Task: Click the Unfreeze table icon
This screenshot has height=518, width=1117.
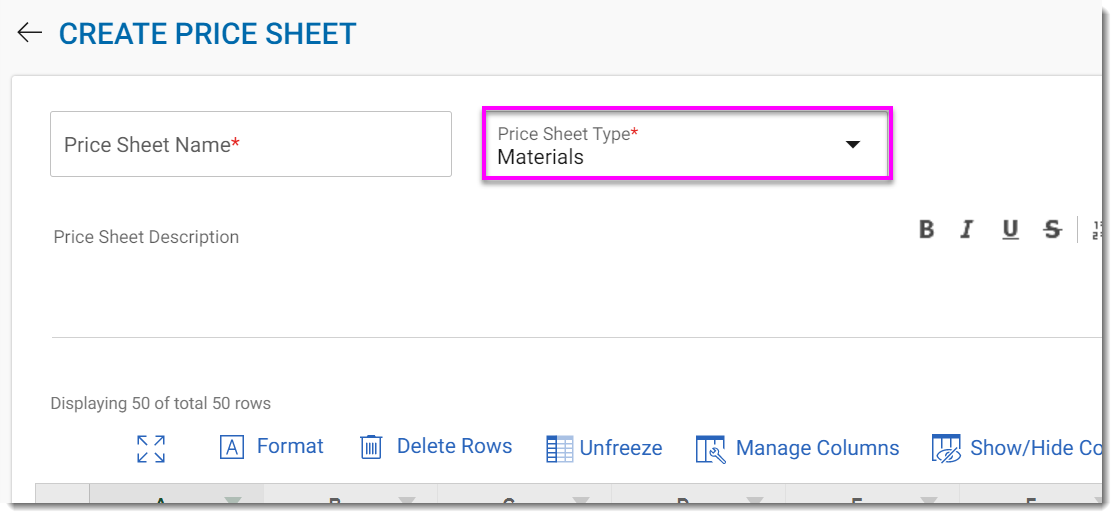Action: point(559,449)
